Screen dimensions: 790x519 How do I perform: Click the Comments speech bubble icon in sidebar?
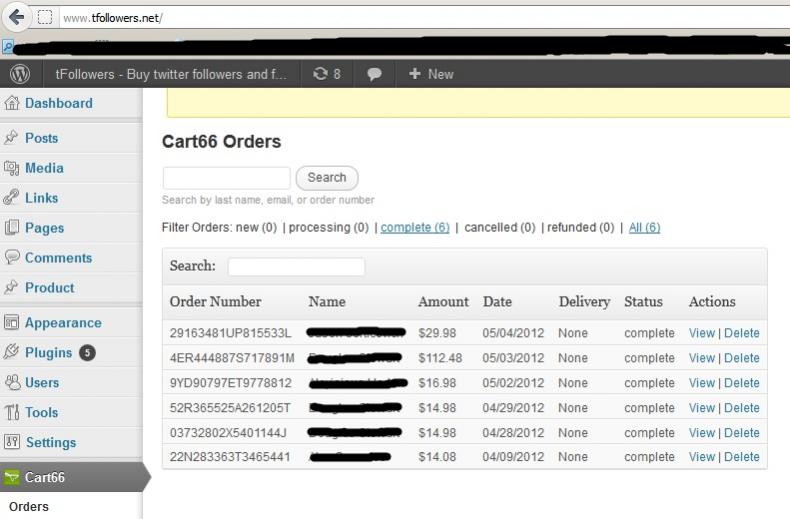click(12, 257)
